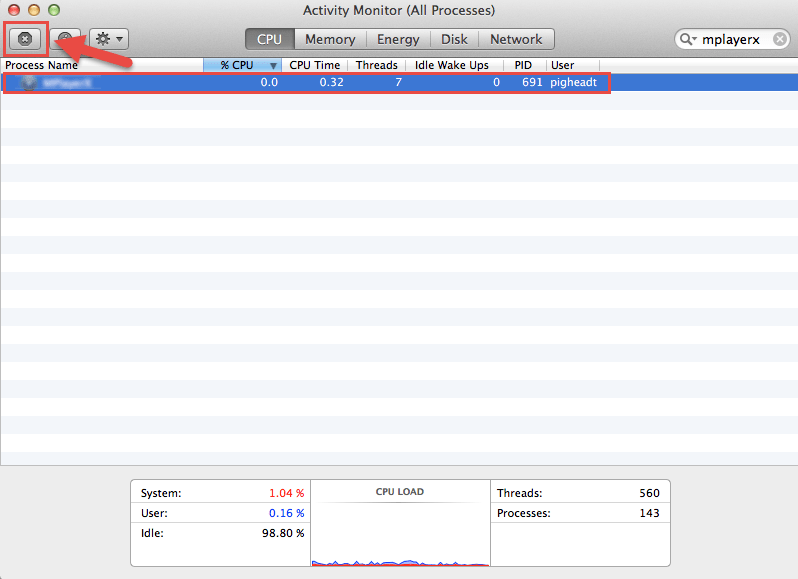Sort by Idle Wake Ups column
The width and height of the screenshot is (798, 579).
[x=451, y=65]
